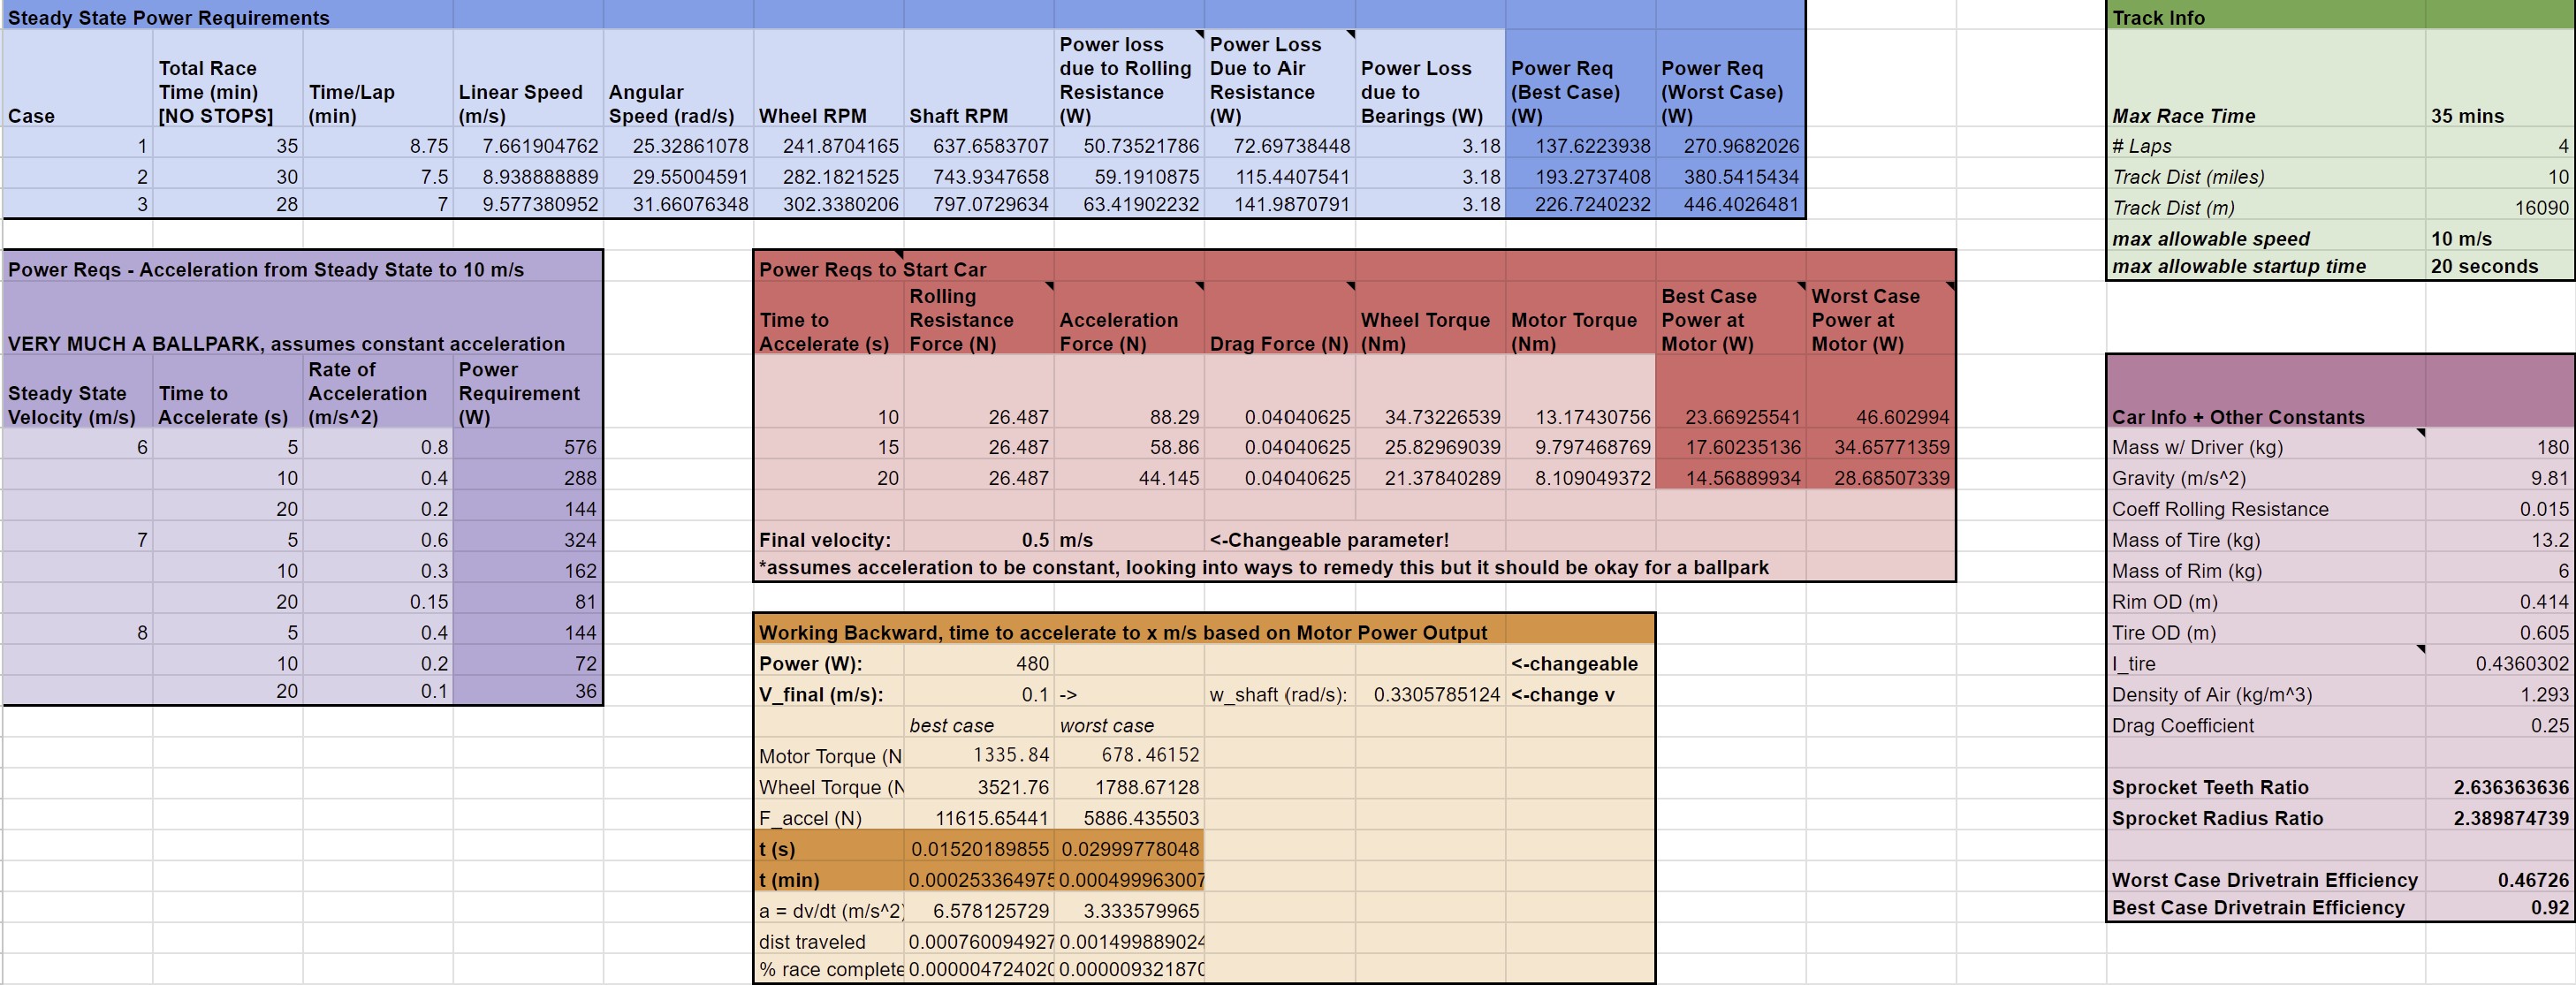Click Best Case Drivetrain Efficiency 0.92
This screenshot has width=2576, height=985.
coord(2499,907)
